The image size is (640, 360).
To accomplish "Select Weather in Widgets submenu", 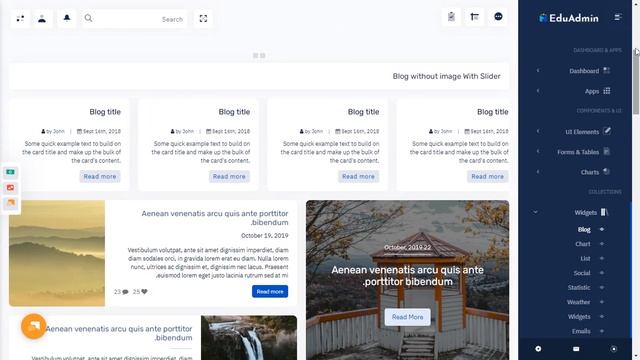I will pyautogui.click(x=578, y=302).
